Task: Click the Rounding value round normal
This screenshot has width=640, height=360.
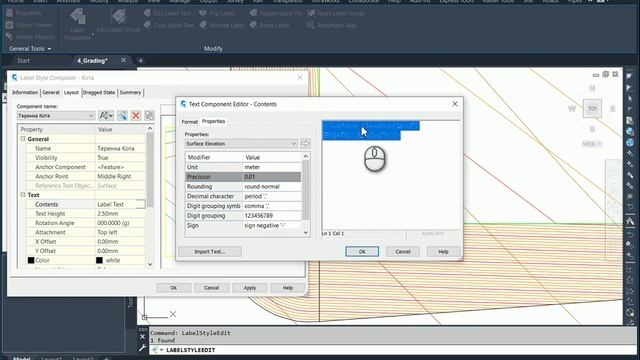Action: [x=272, y=187]
